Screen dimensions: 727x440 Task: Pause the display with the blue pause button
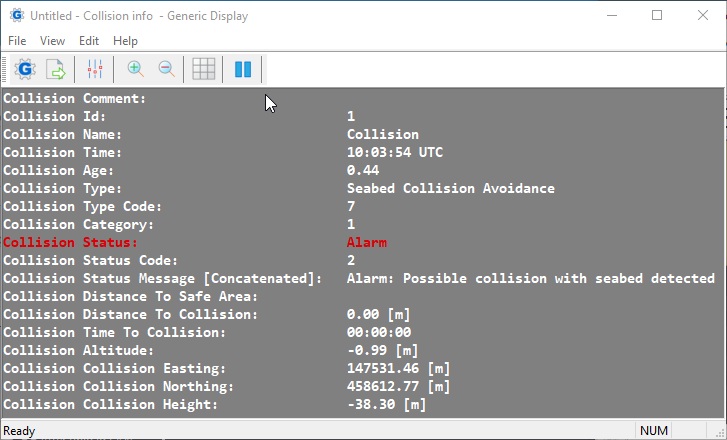coord(242,69)
